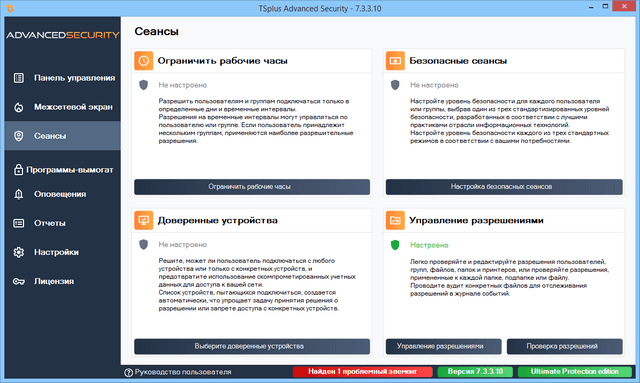Click the Отчеты list icon
This screenshot has width=640, height=383.
pyautogui.click(x=18, y=223)
